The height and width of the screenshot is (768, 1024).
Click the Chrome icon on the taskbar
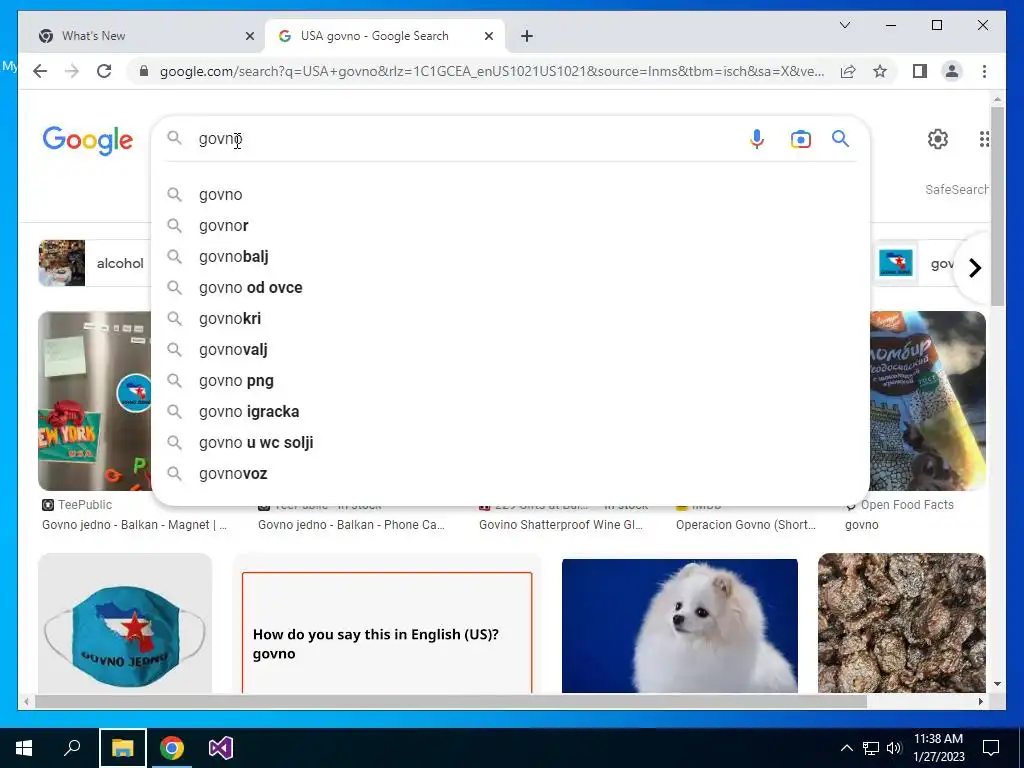172,748
